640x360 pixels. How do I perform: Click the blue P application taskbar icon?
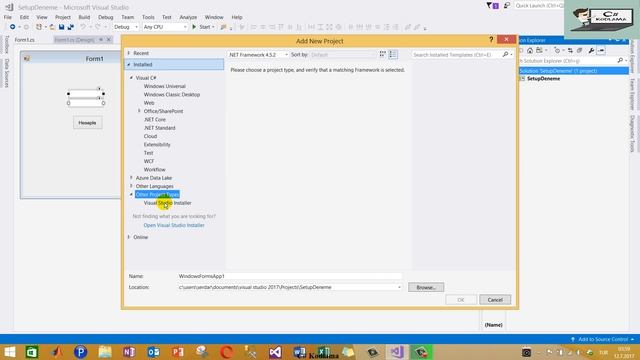click(x=80, y=352)
